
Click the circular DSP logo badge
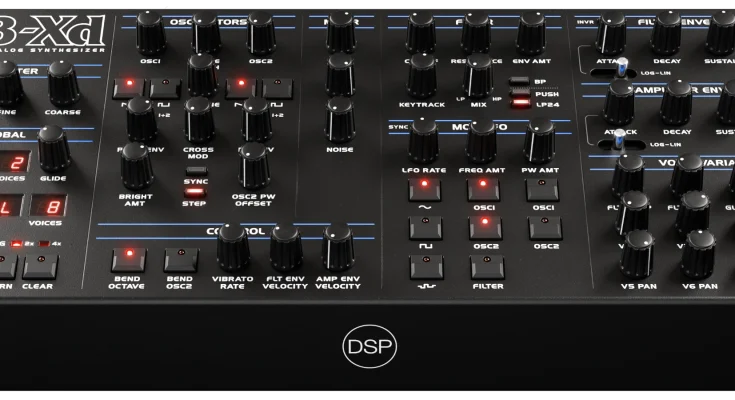(369, 346)
